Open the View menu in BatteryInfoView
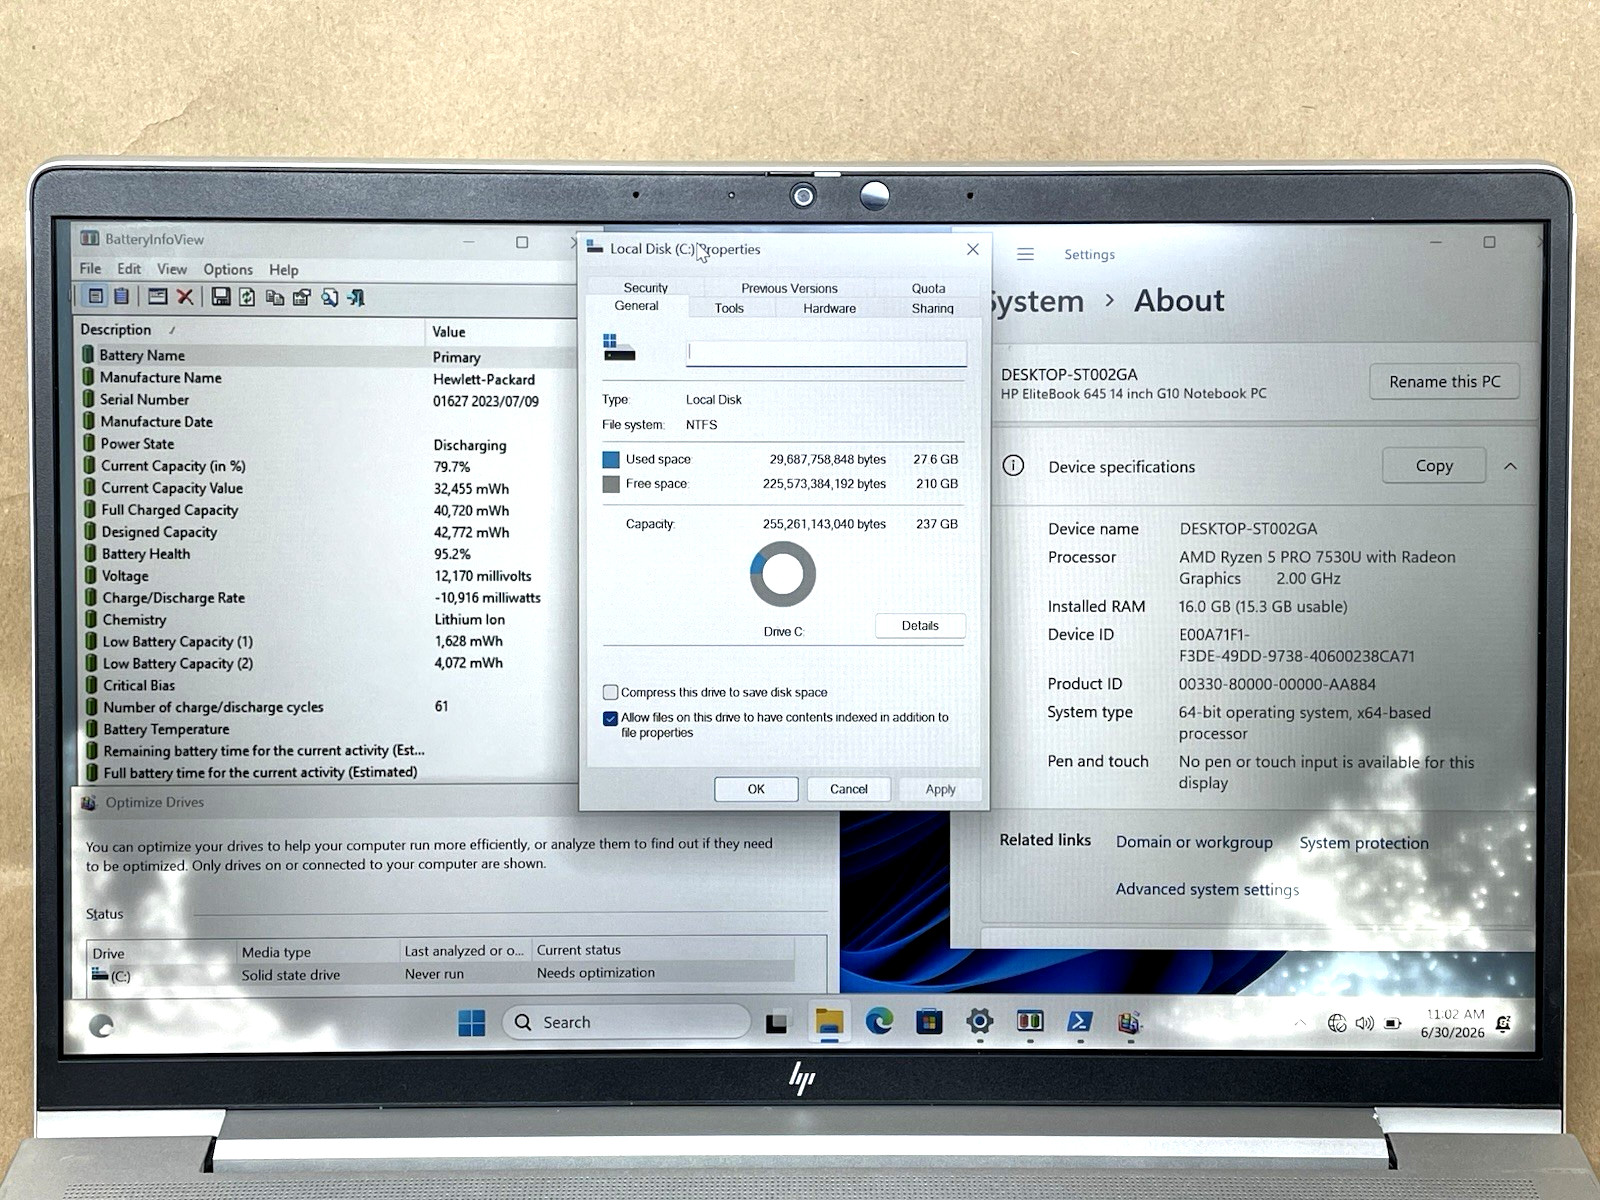Image resolution: width=1600 pixels, height=1200 pixels. coord(172,269)
